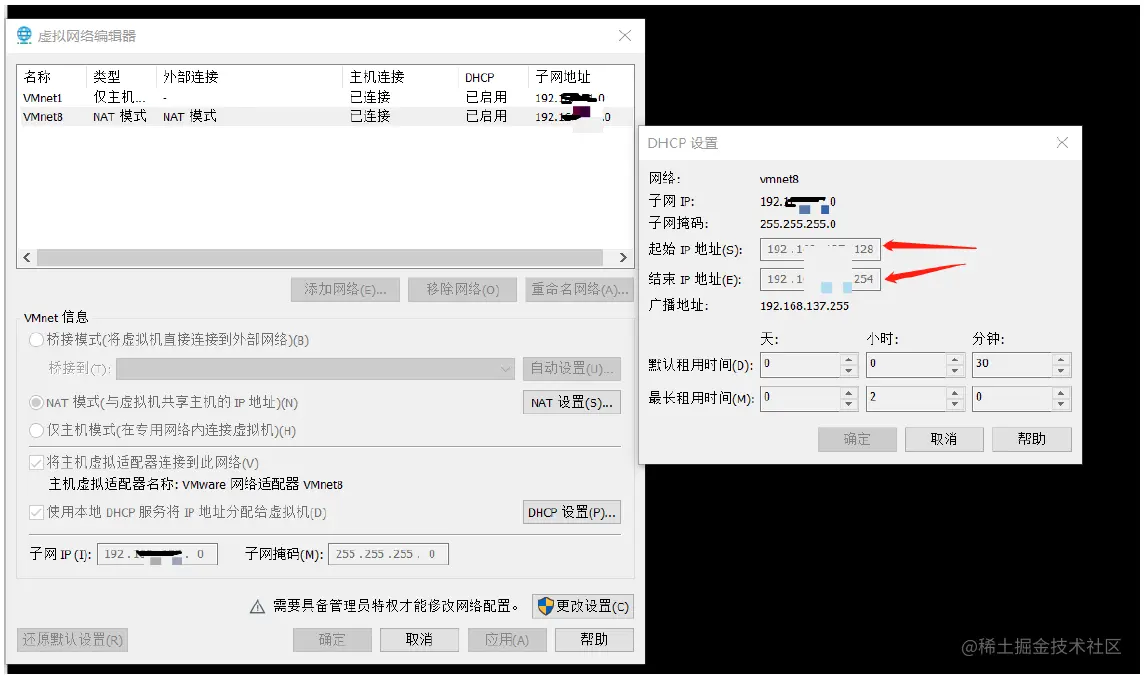Click the 子网 IP(I) input field
Image resolution: width=1144 pixels, height=679 pixels.
(x=157, y=554)
